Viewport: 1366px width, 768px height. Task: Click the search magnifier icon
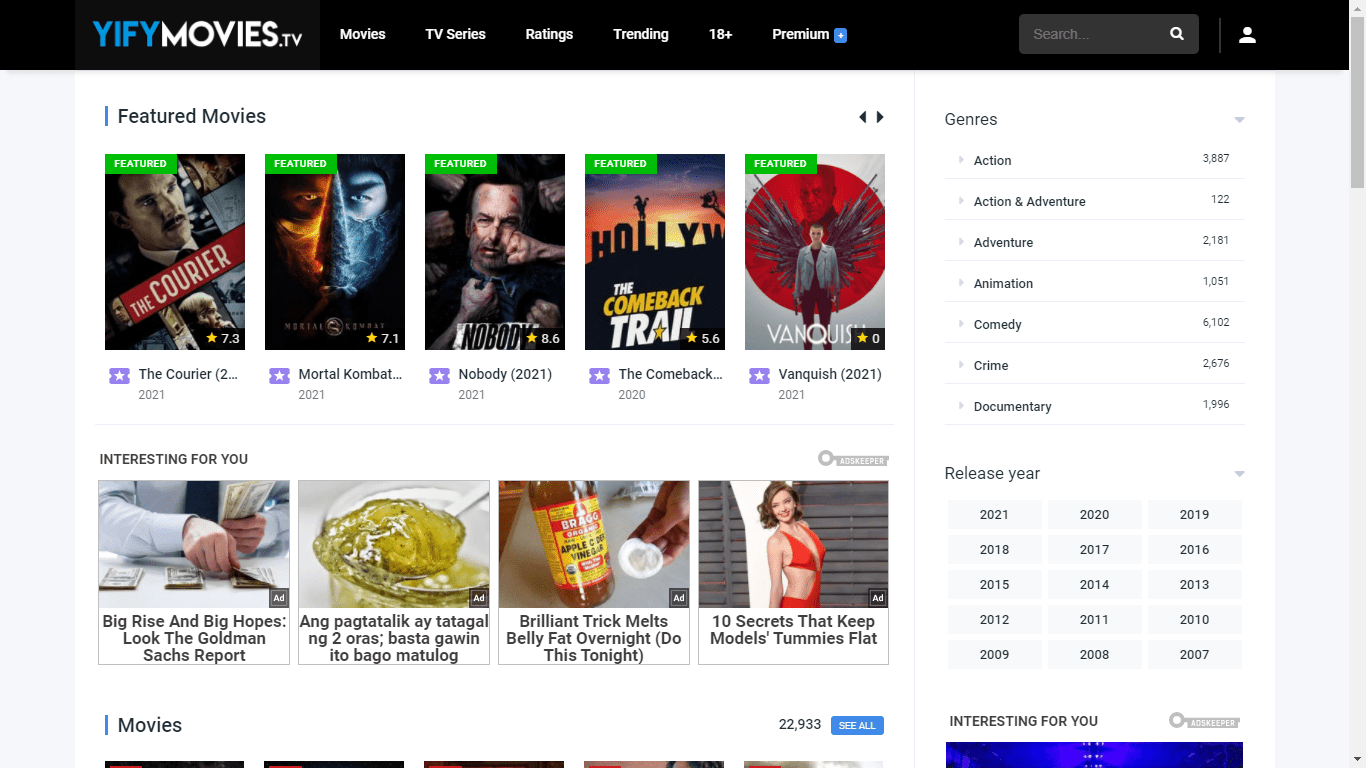tap(1177, 34)
